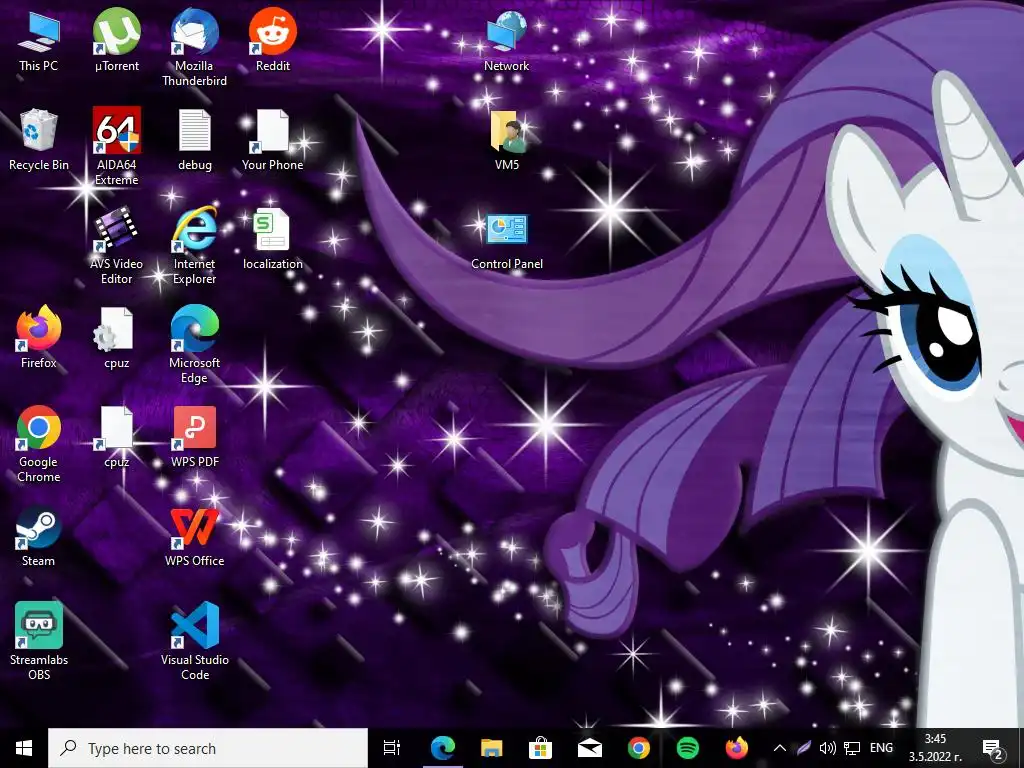Switch the ENG input language indicator
The width and height of the screenshot is (1024, 768).
tap(882, 748)
